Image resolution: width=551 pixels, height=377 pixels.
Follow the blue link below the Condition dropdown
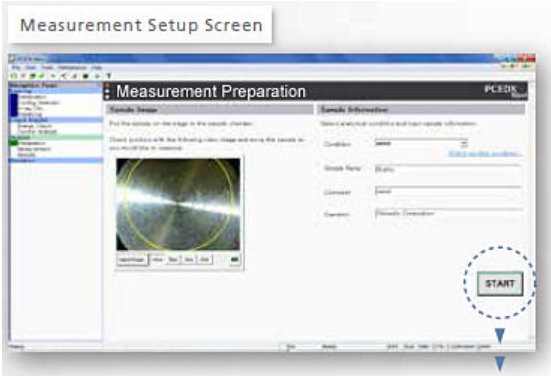click(x=484, y=154)
